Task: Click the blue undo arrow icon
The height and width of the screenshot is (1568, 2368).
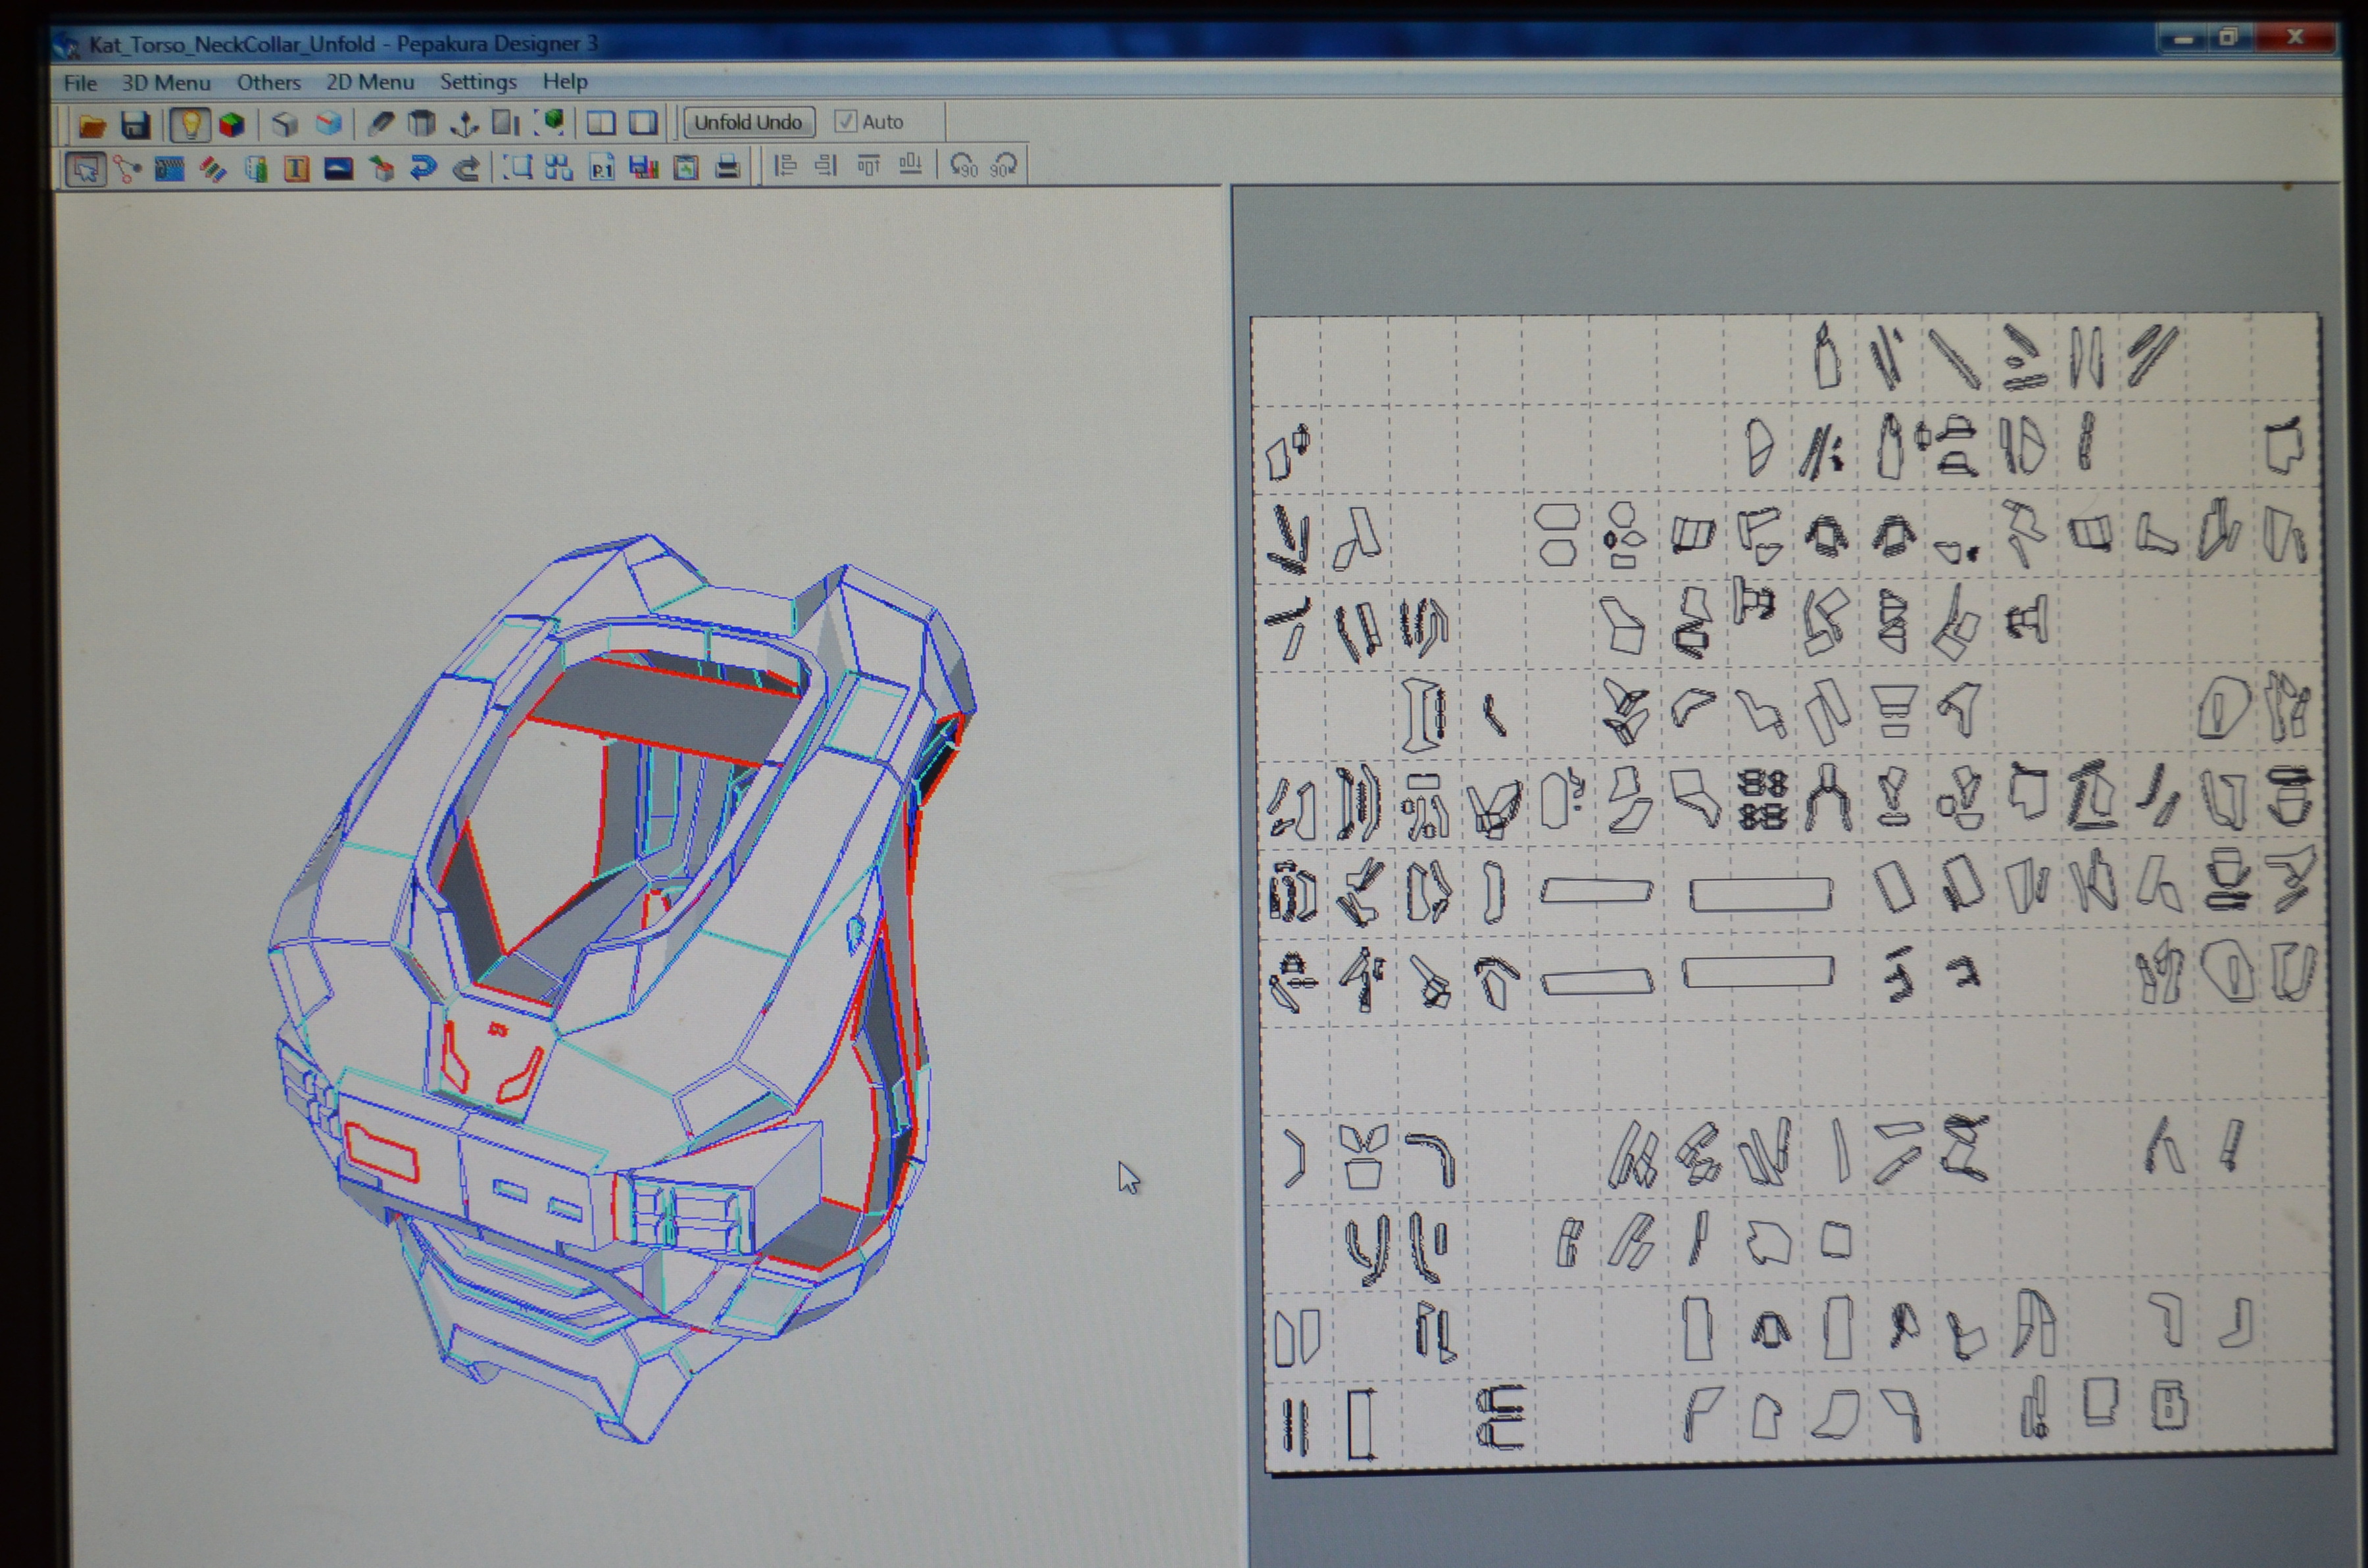Action: [423, 168]
